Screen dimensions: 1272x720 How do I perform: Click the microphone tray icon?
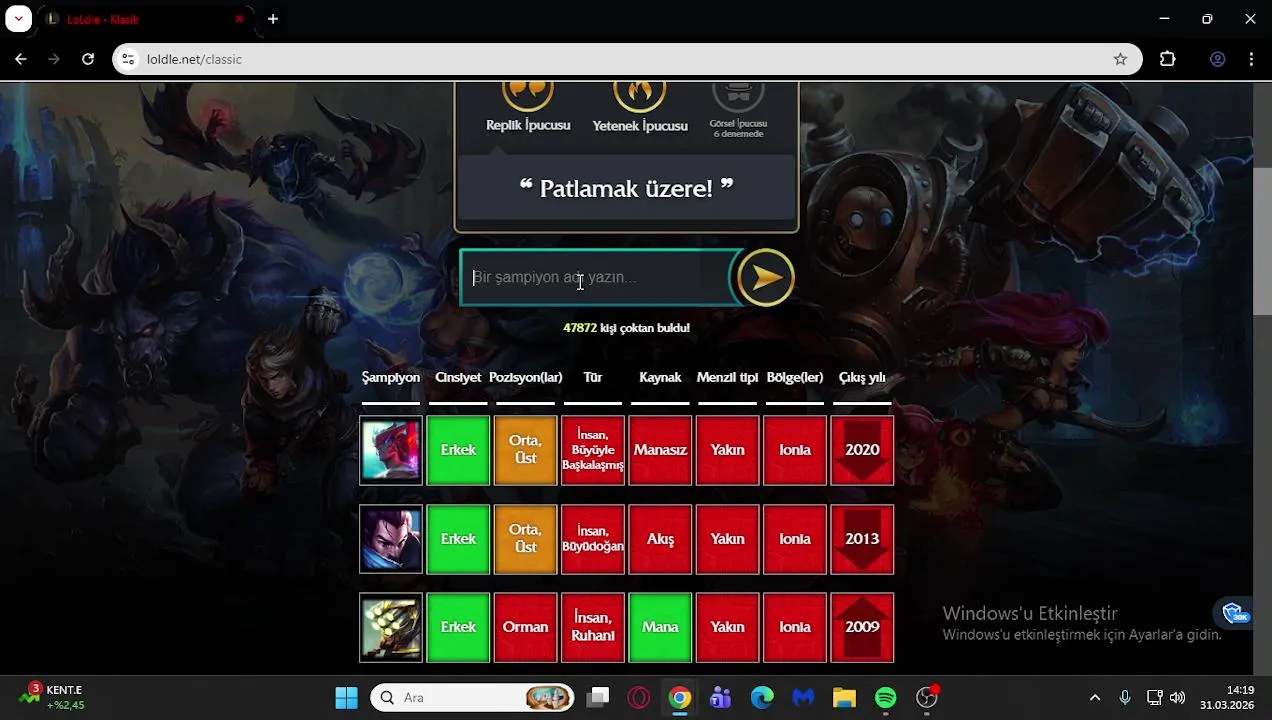tap(1125, 698)
